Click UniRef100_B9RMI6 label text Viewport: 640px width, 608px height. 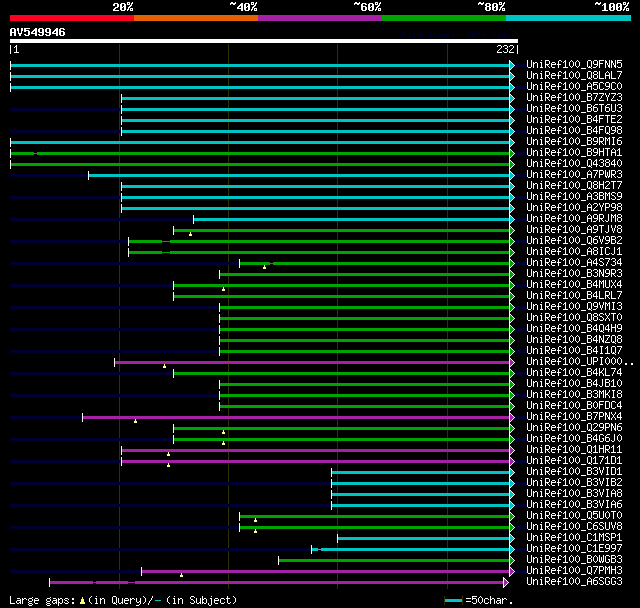(574, 142)
